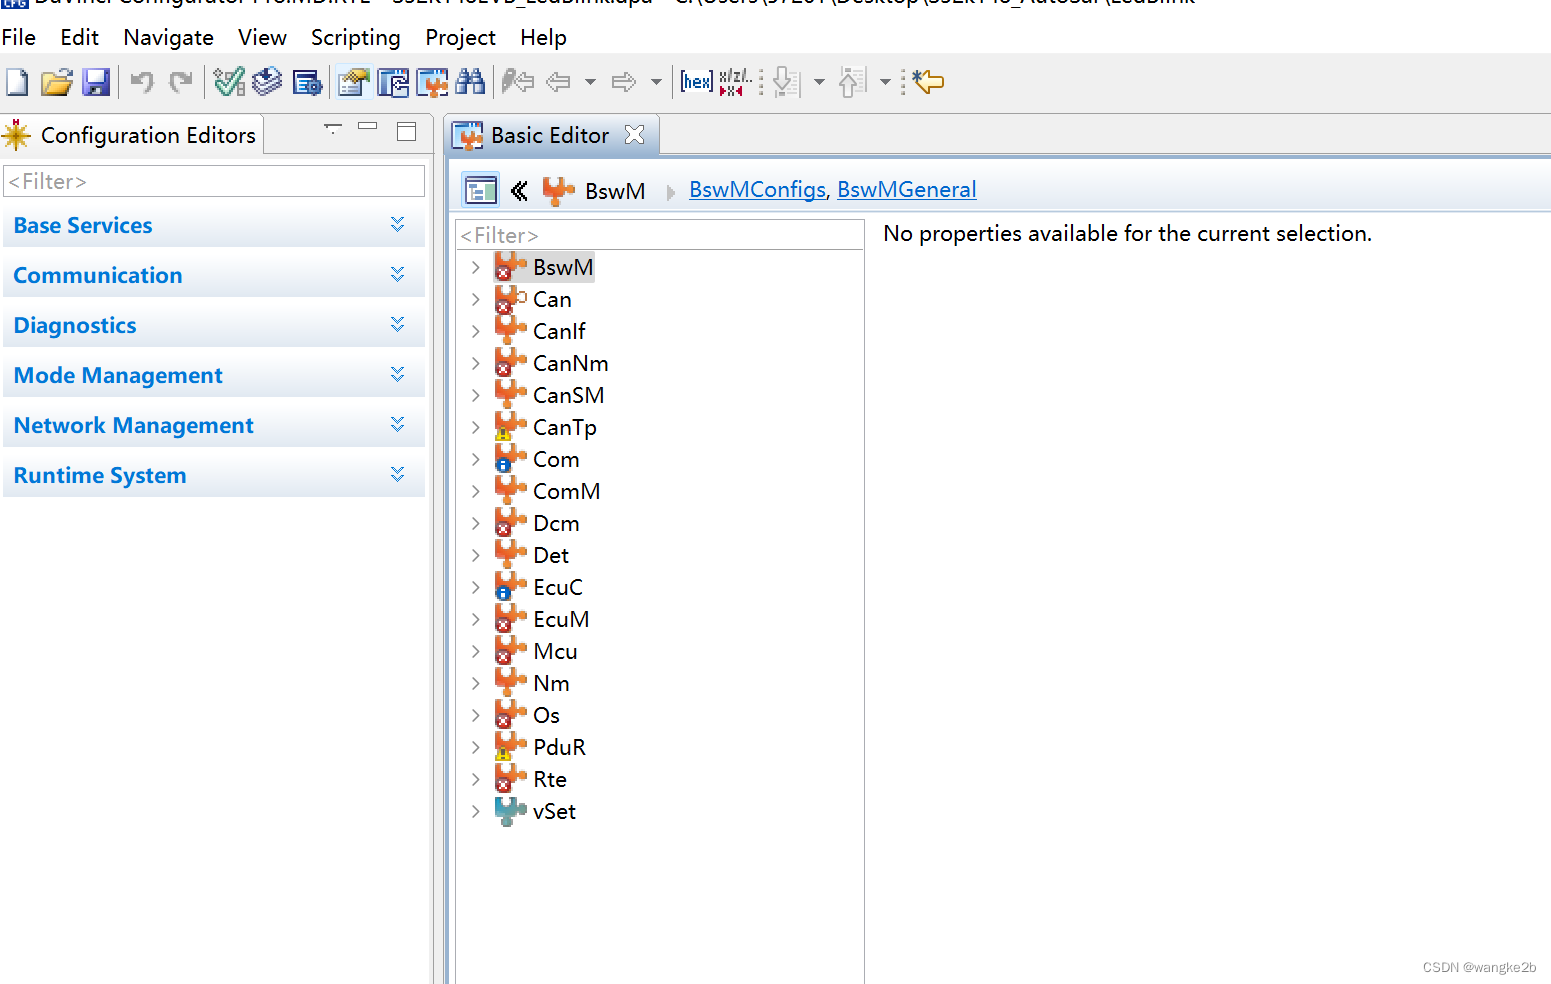Select the Configuration Editors tab
The image size is (1551, 984).
[x=132, y=135]
